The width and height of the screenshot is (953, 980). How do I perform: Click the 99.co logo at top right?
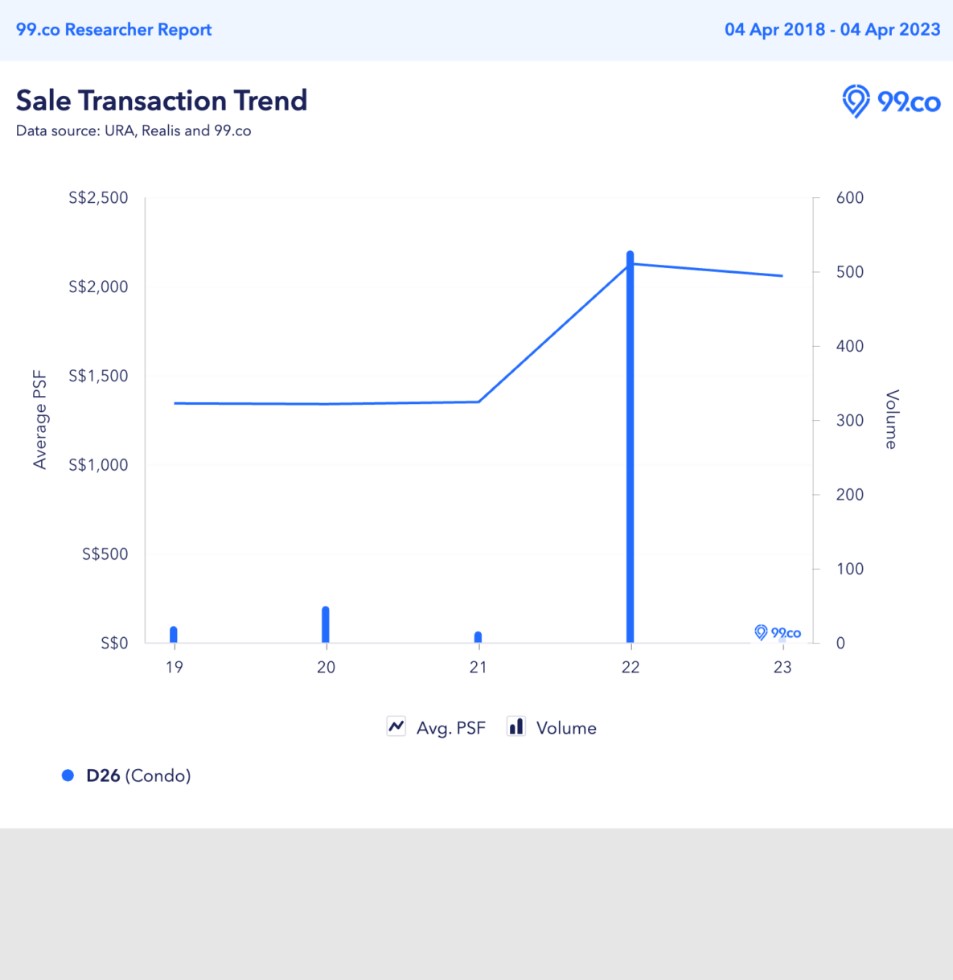[x=890, y=101]
